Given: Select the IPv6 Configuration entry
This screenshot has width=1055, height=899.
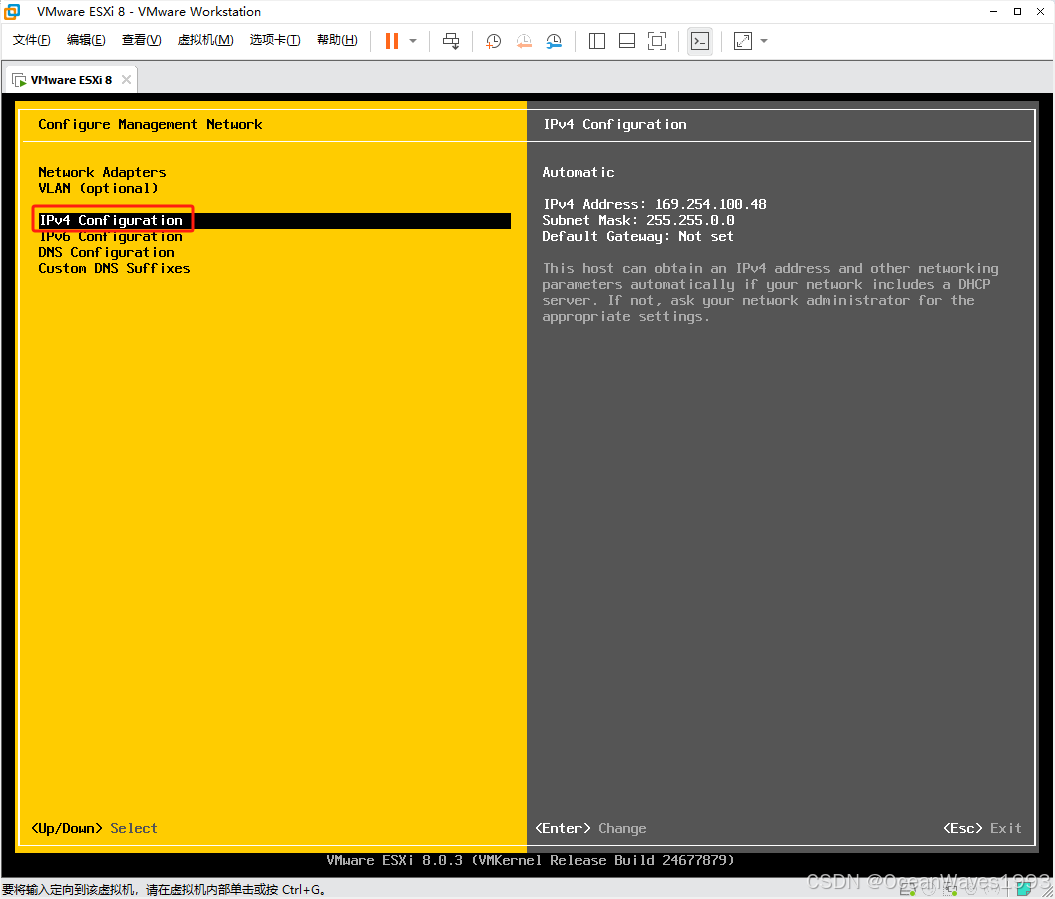Looking at the screenshot, I should [x=110, y=237].
